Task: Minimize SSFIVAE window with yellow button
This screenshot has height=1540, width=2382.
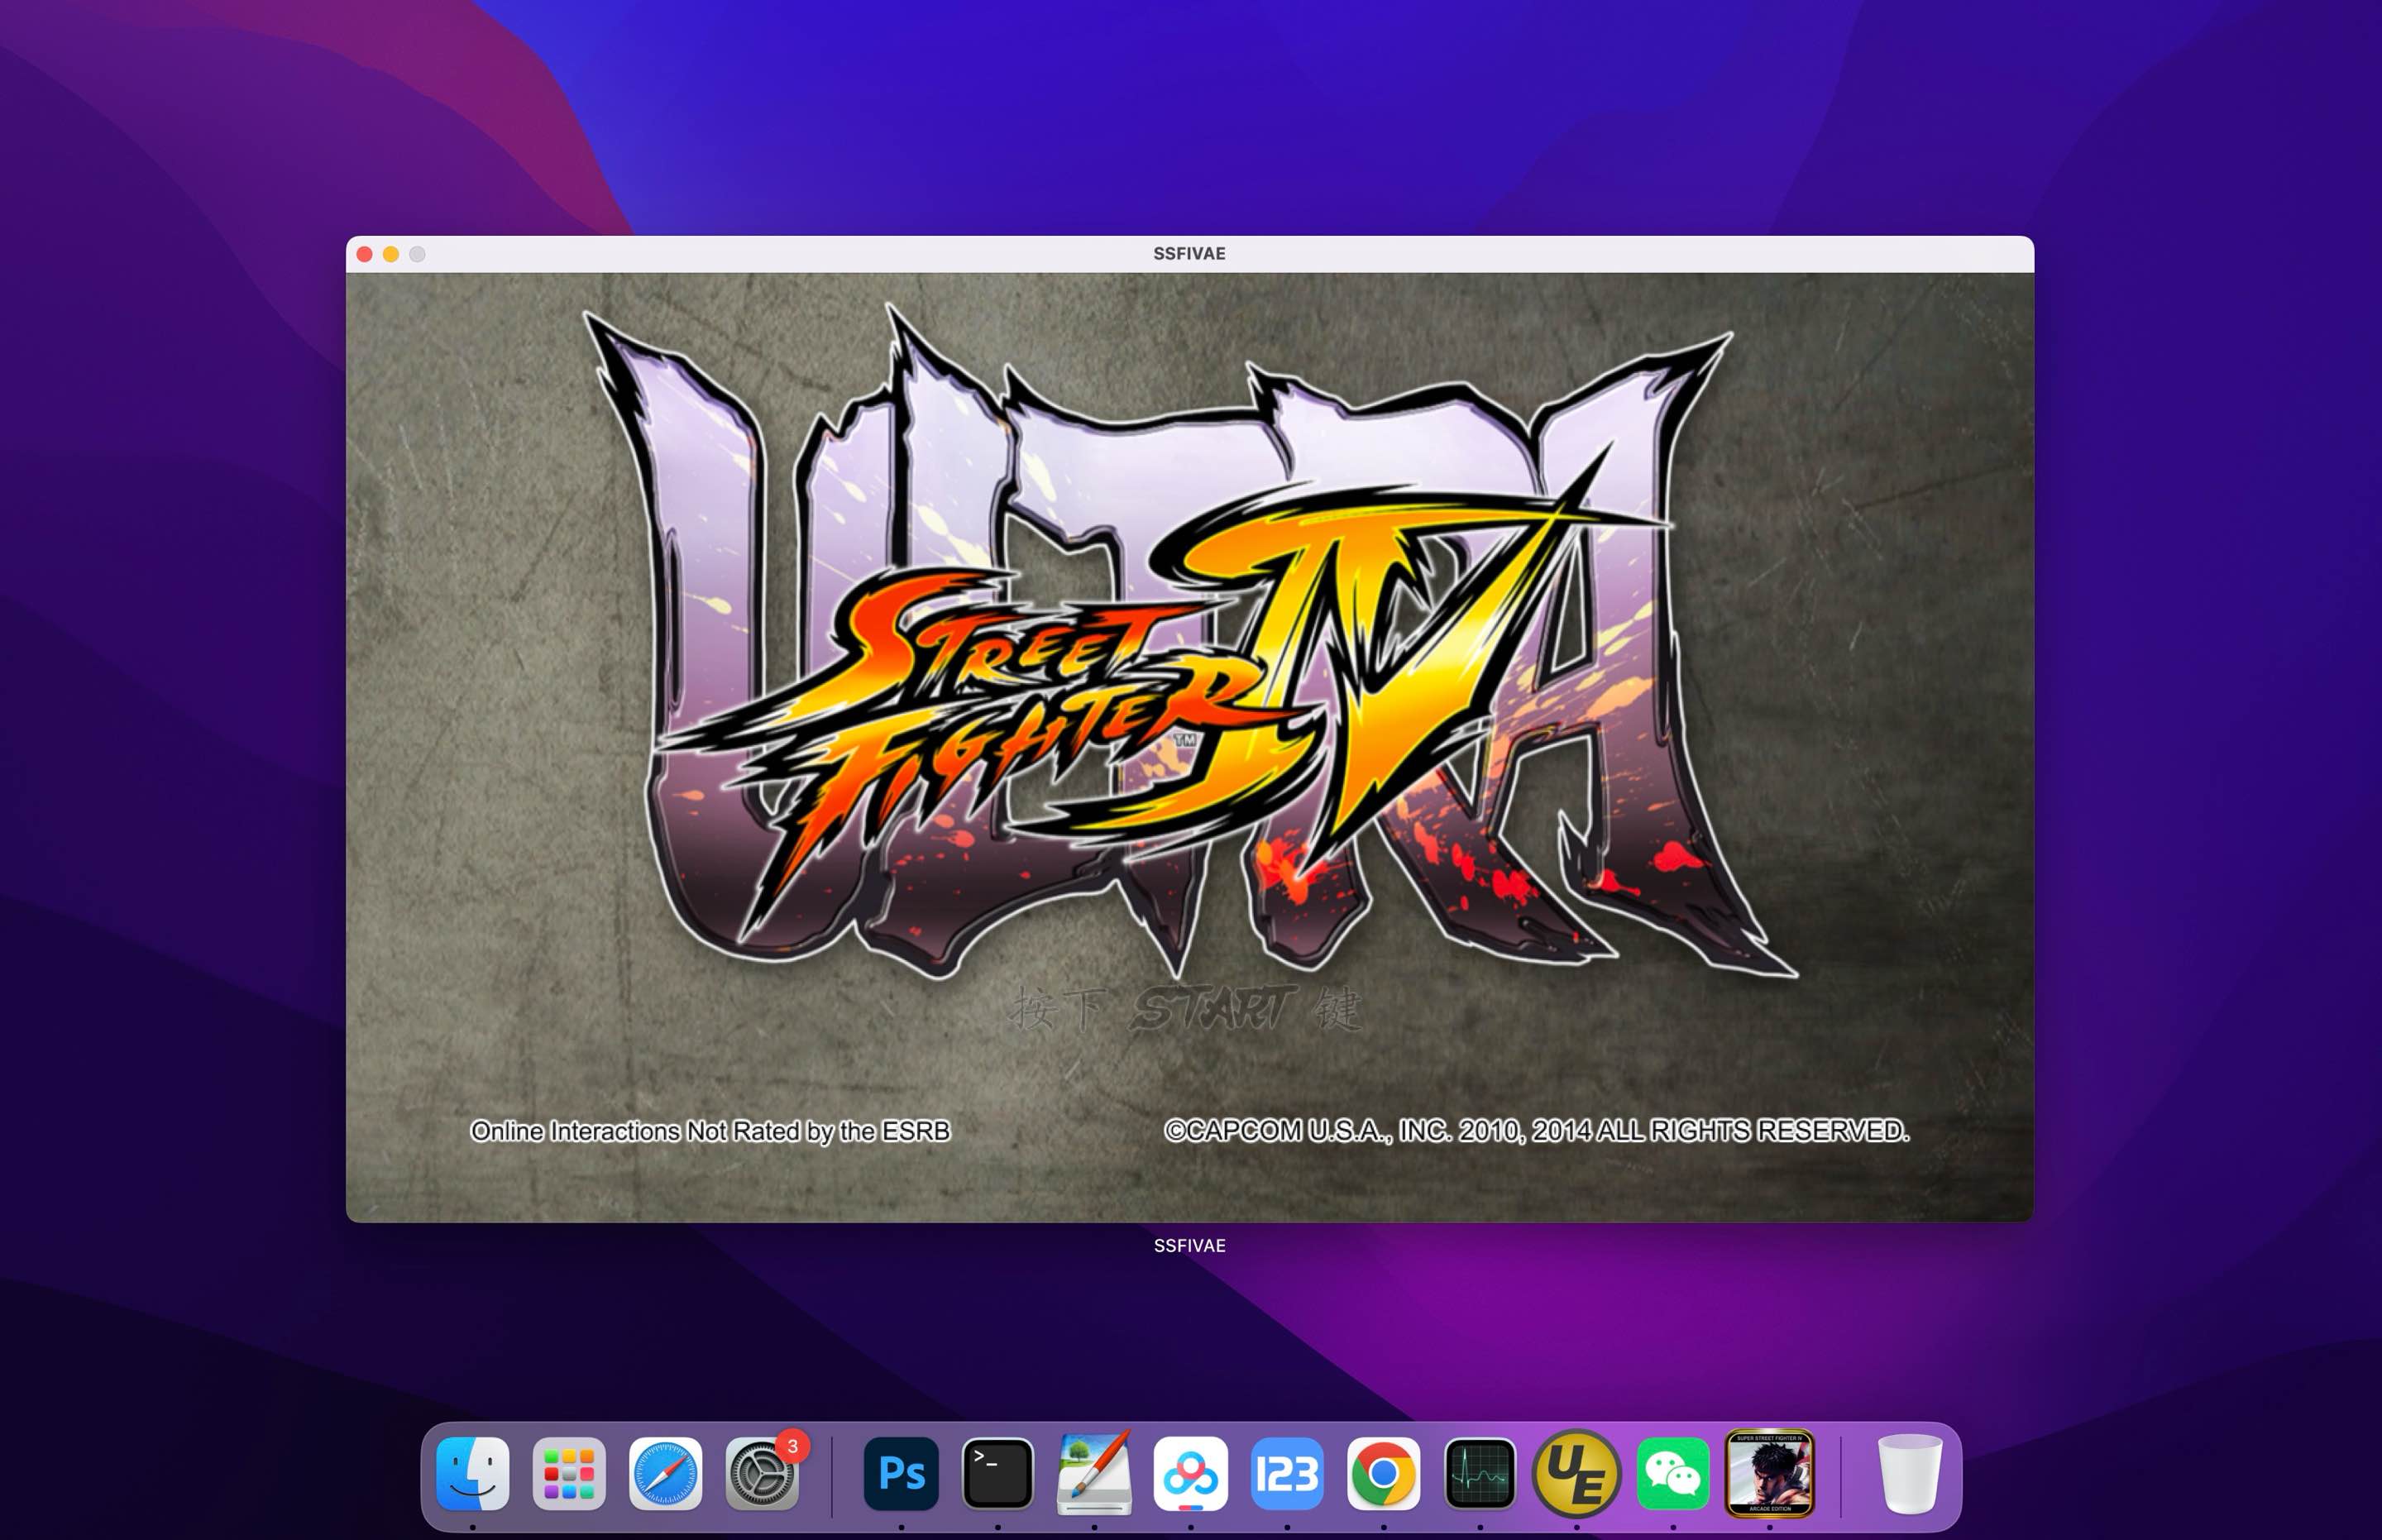Action: 391,254
